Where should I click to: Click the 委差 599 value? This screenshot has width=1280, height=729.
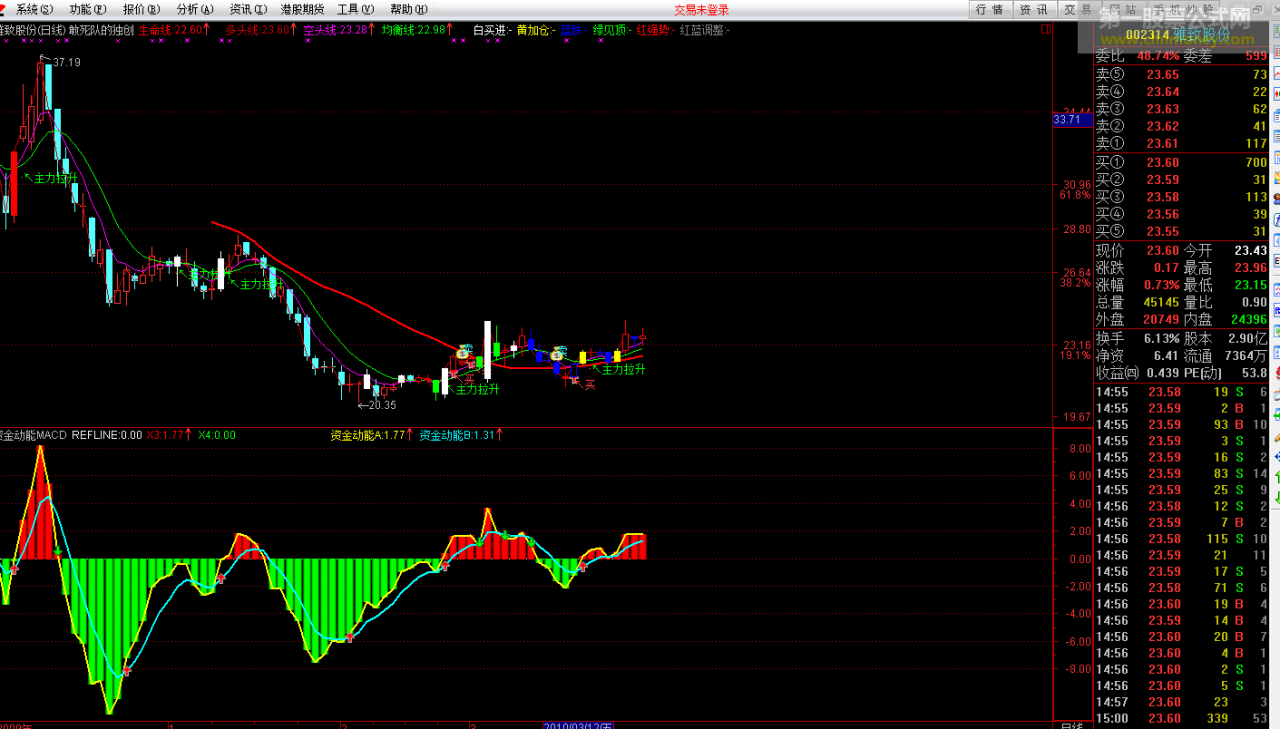1256,56
